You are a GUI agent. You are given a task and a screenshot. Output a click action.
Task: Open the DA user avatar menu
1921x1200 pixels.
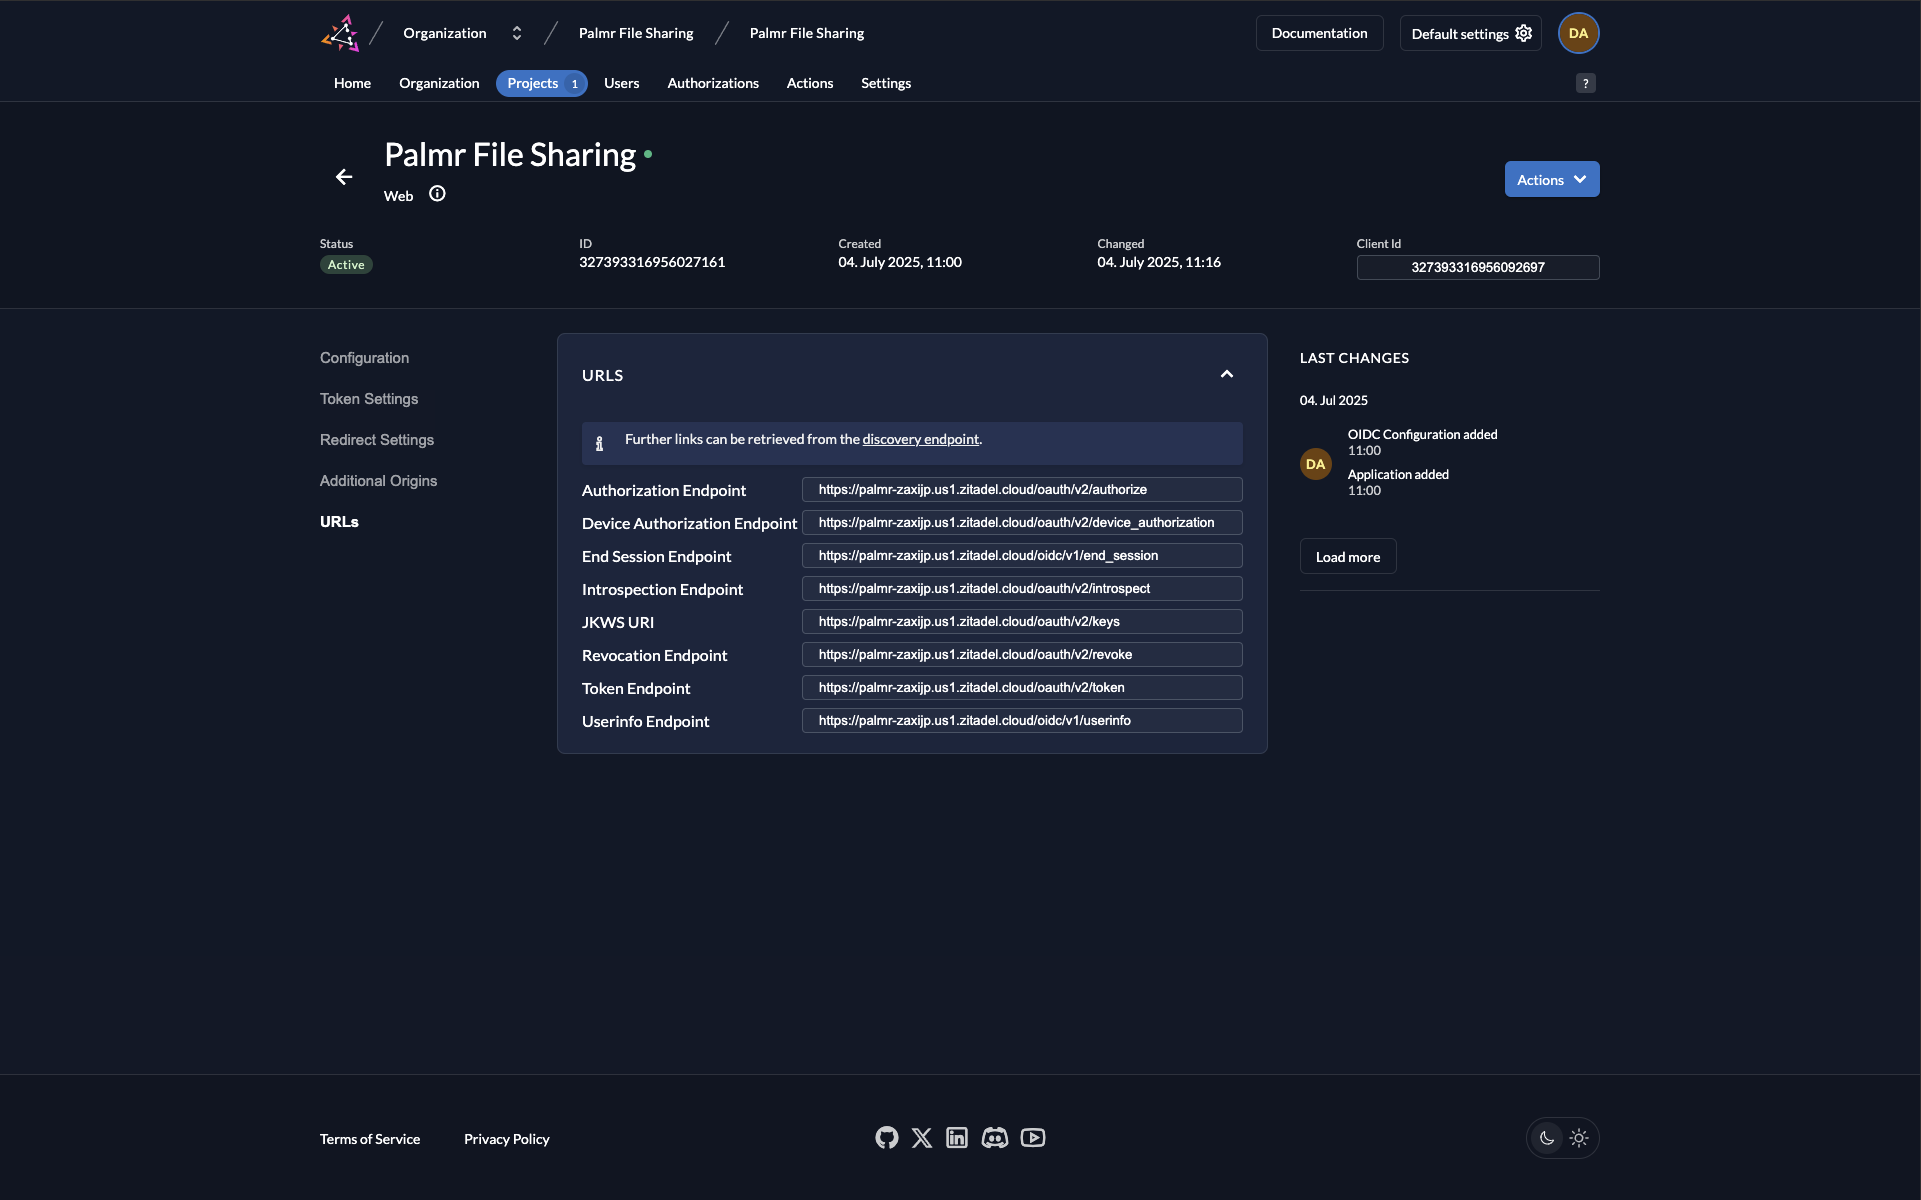coord(1578,33)
